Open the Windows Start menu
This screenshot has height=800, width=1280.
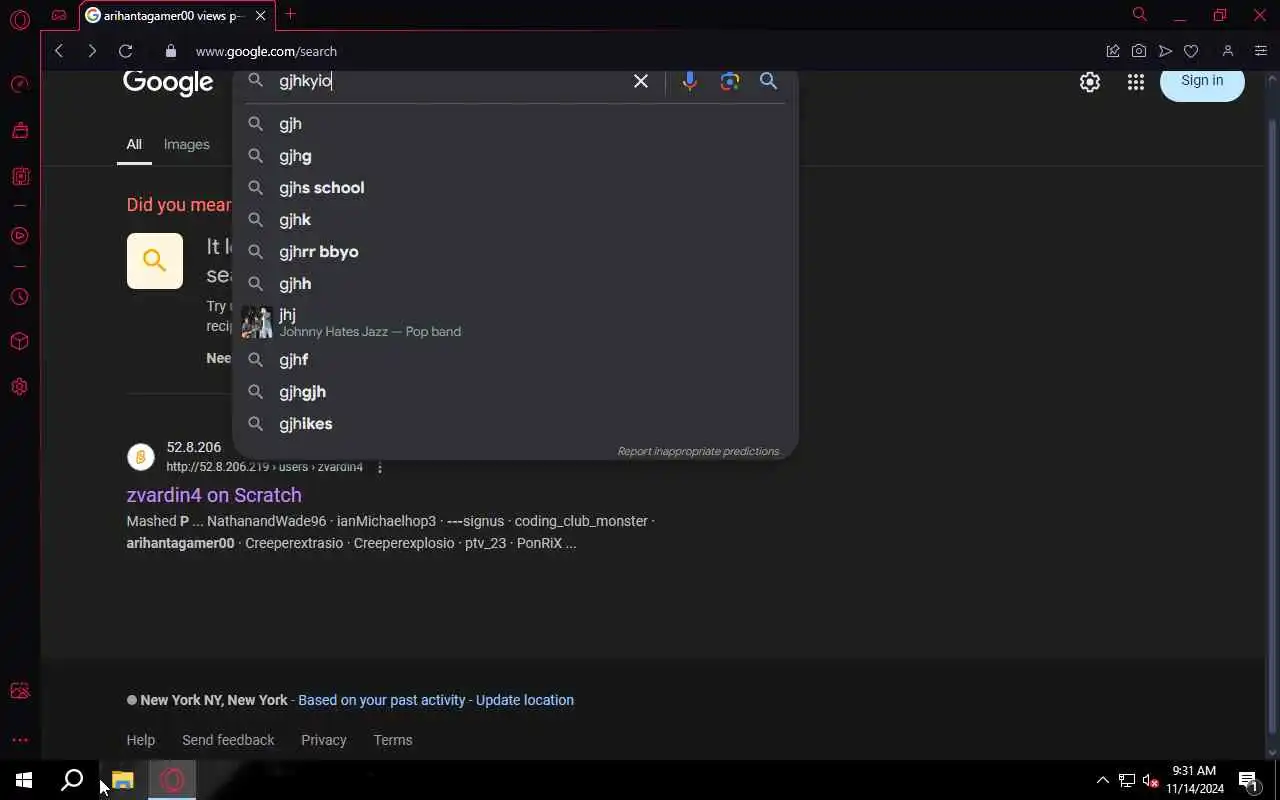[x=24, y=780]
